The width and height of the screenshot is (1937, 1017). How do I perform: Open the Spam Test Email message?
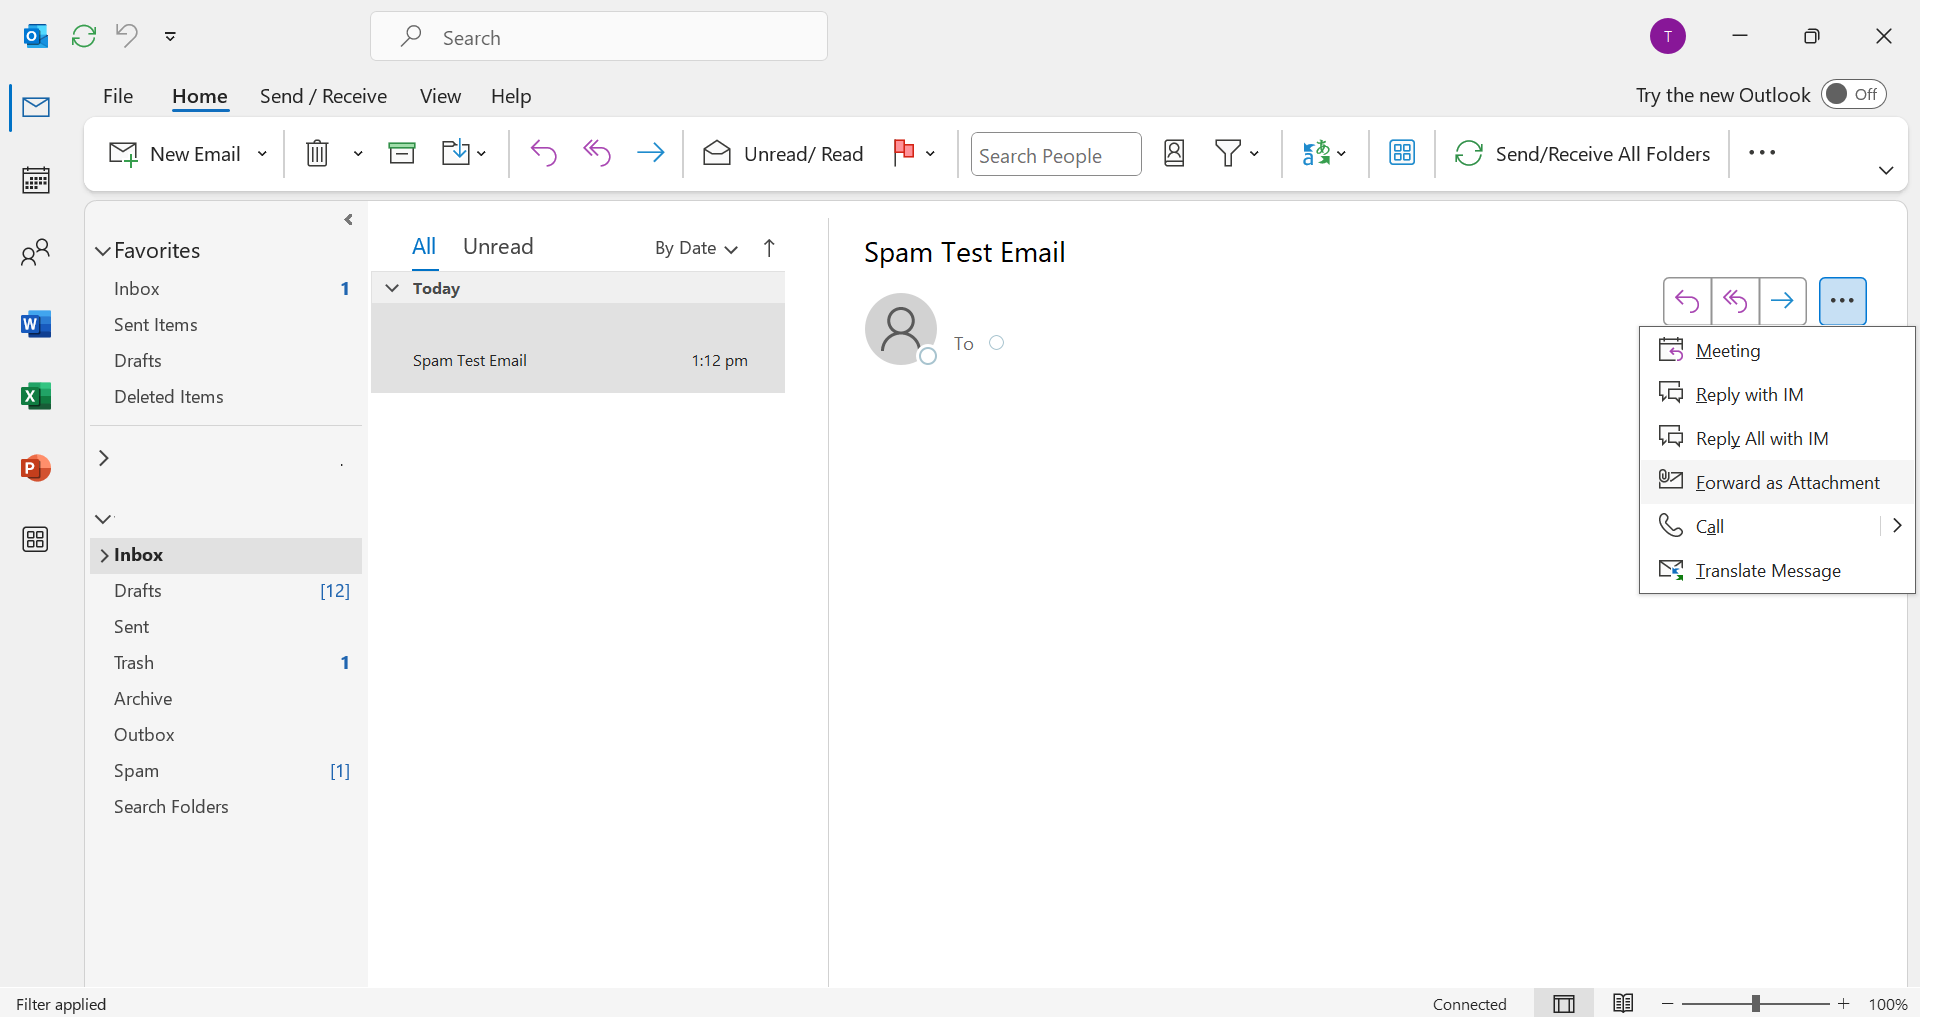point(578,349)
